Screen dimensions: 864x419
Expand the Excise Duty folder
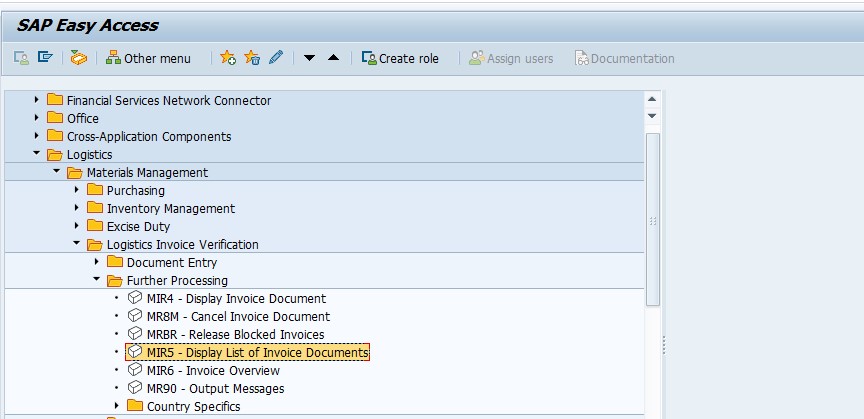(77, 225)
